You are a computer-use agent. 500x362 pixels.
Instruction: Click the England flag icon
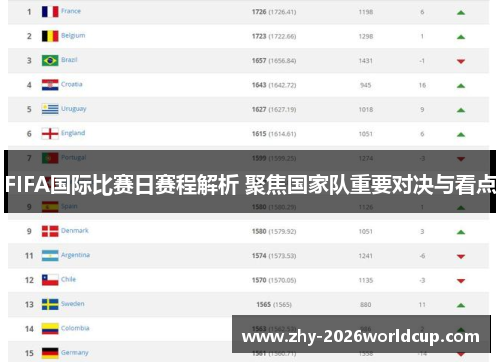(50, 134)
